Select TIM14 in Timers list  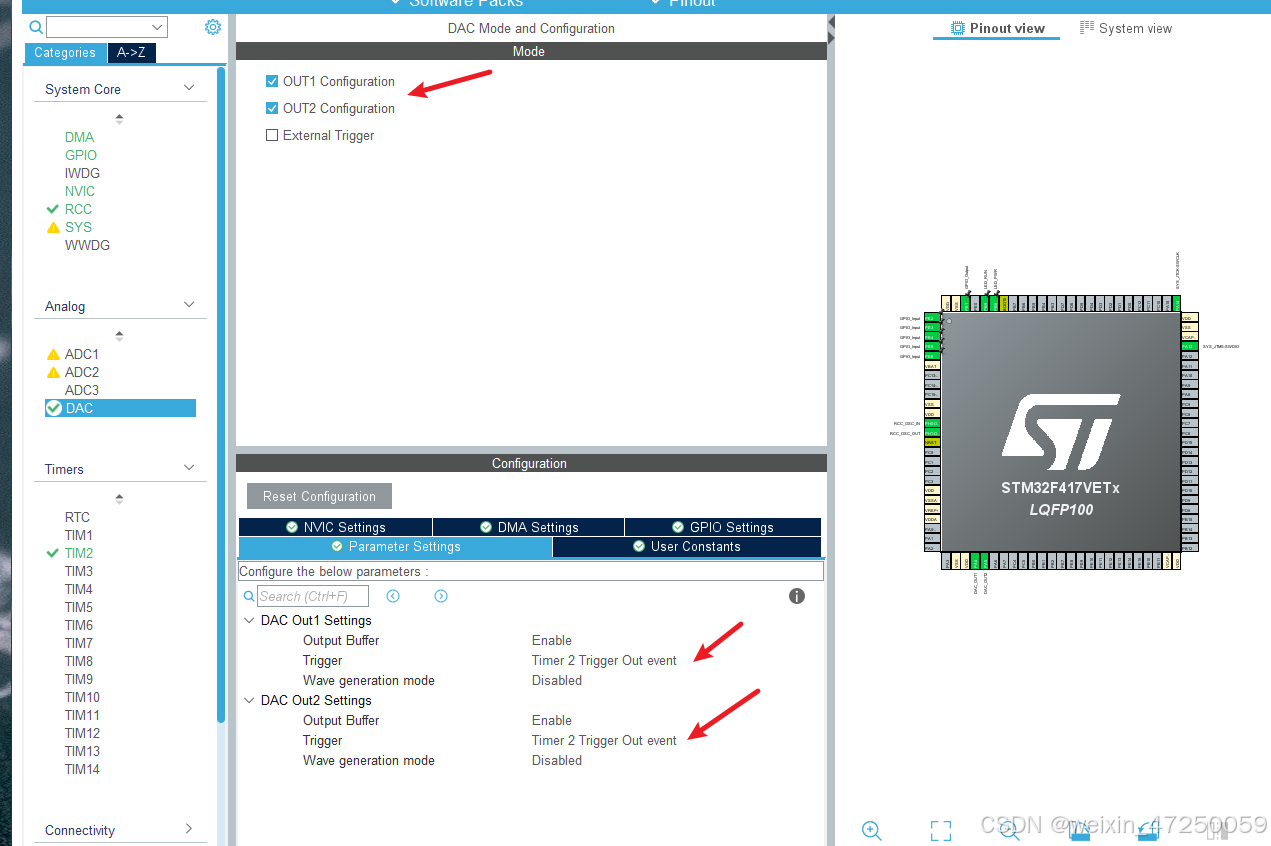tap(83, 769)
